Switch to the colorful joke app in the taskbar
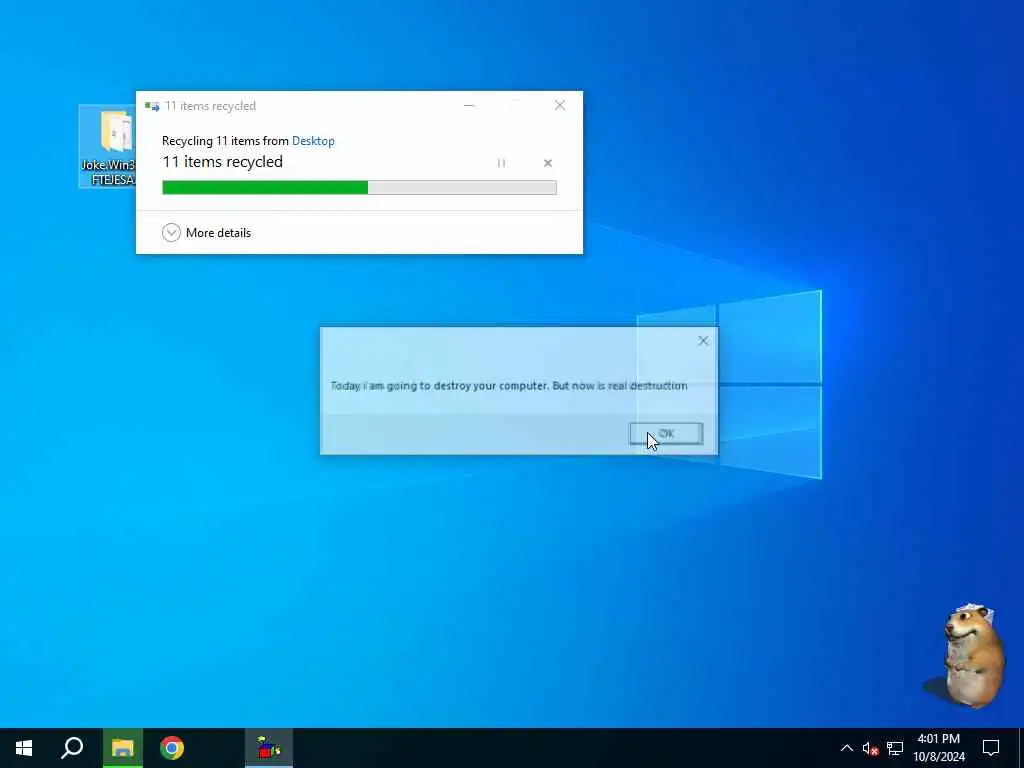 coord(268,748)
